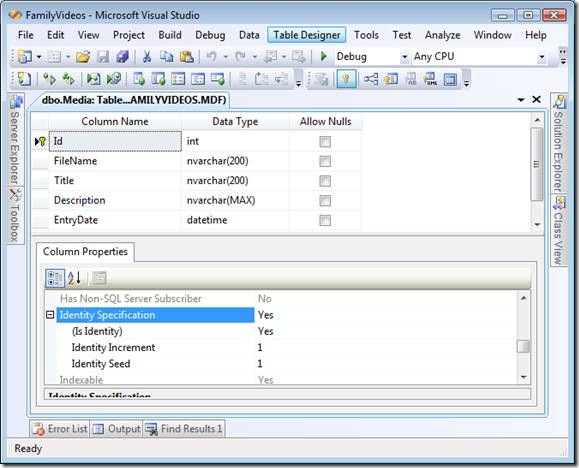
Task: Click the Paste clipboard icon
Action: (x=186, y=57)
